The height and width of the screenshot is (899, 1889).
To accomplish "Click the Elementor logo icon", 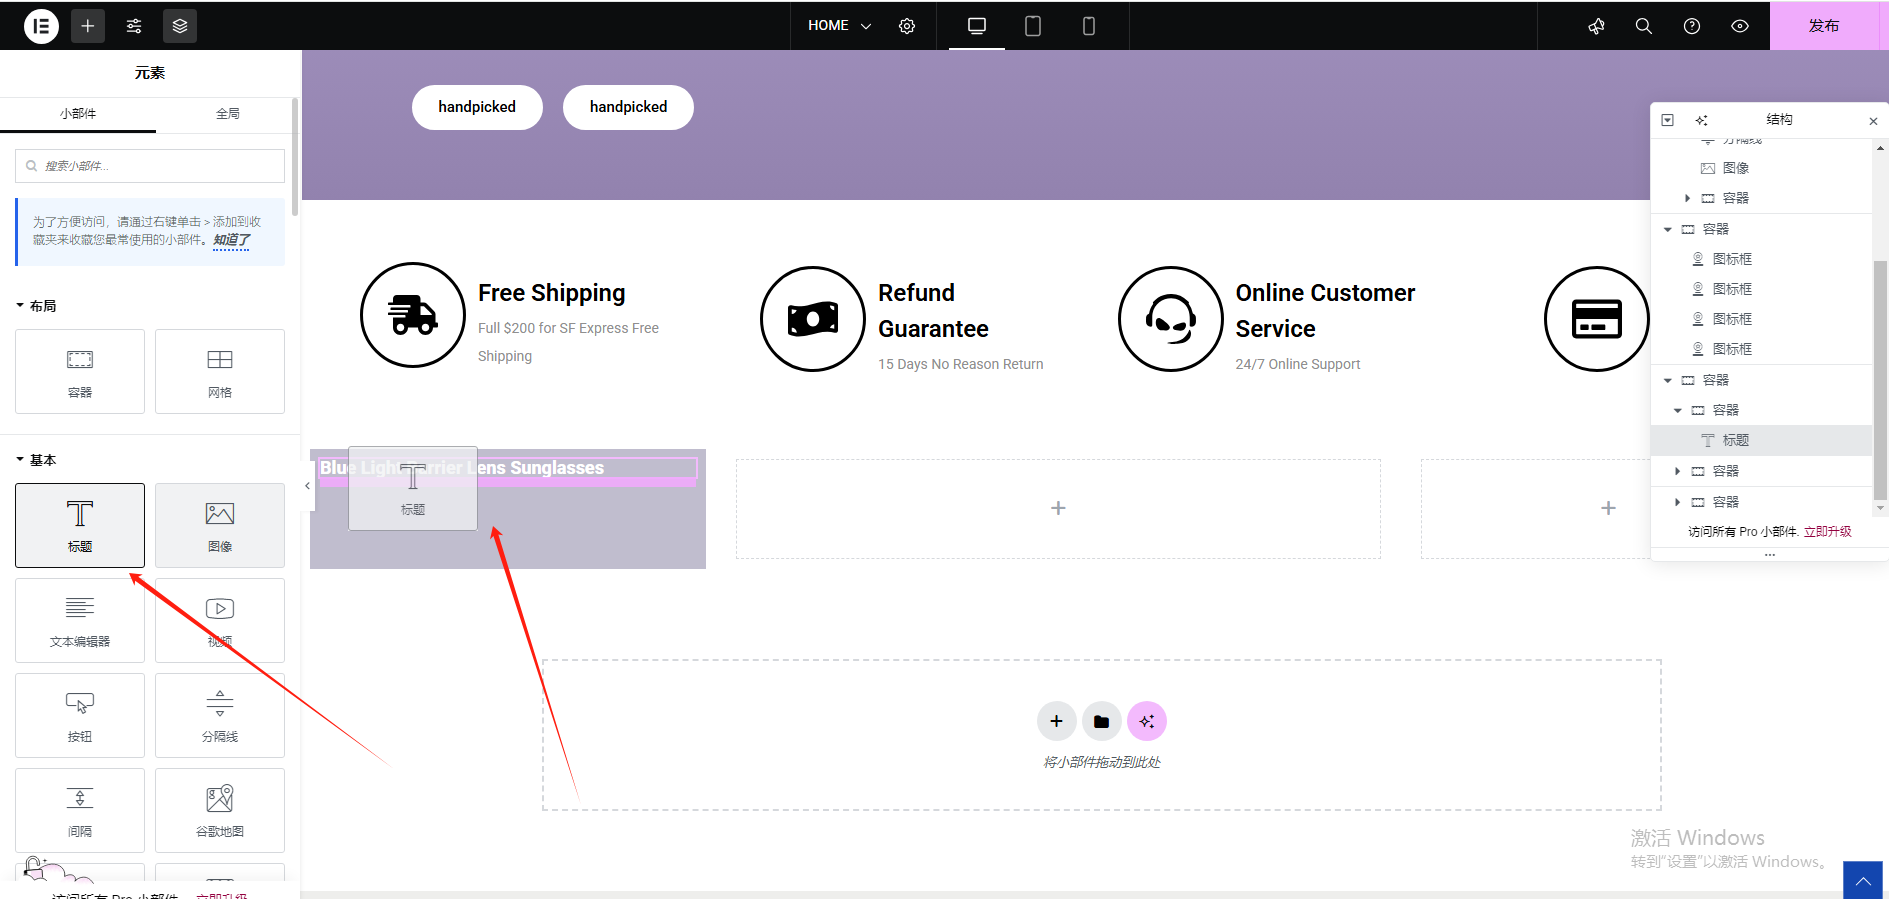I will pyautogui.click(x=41, y=26).
